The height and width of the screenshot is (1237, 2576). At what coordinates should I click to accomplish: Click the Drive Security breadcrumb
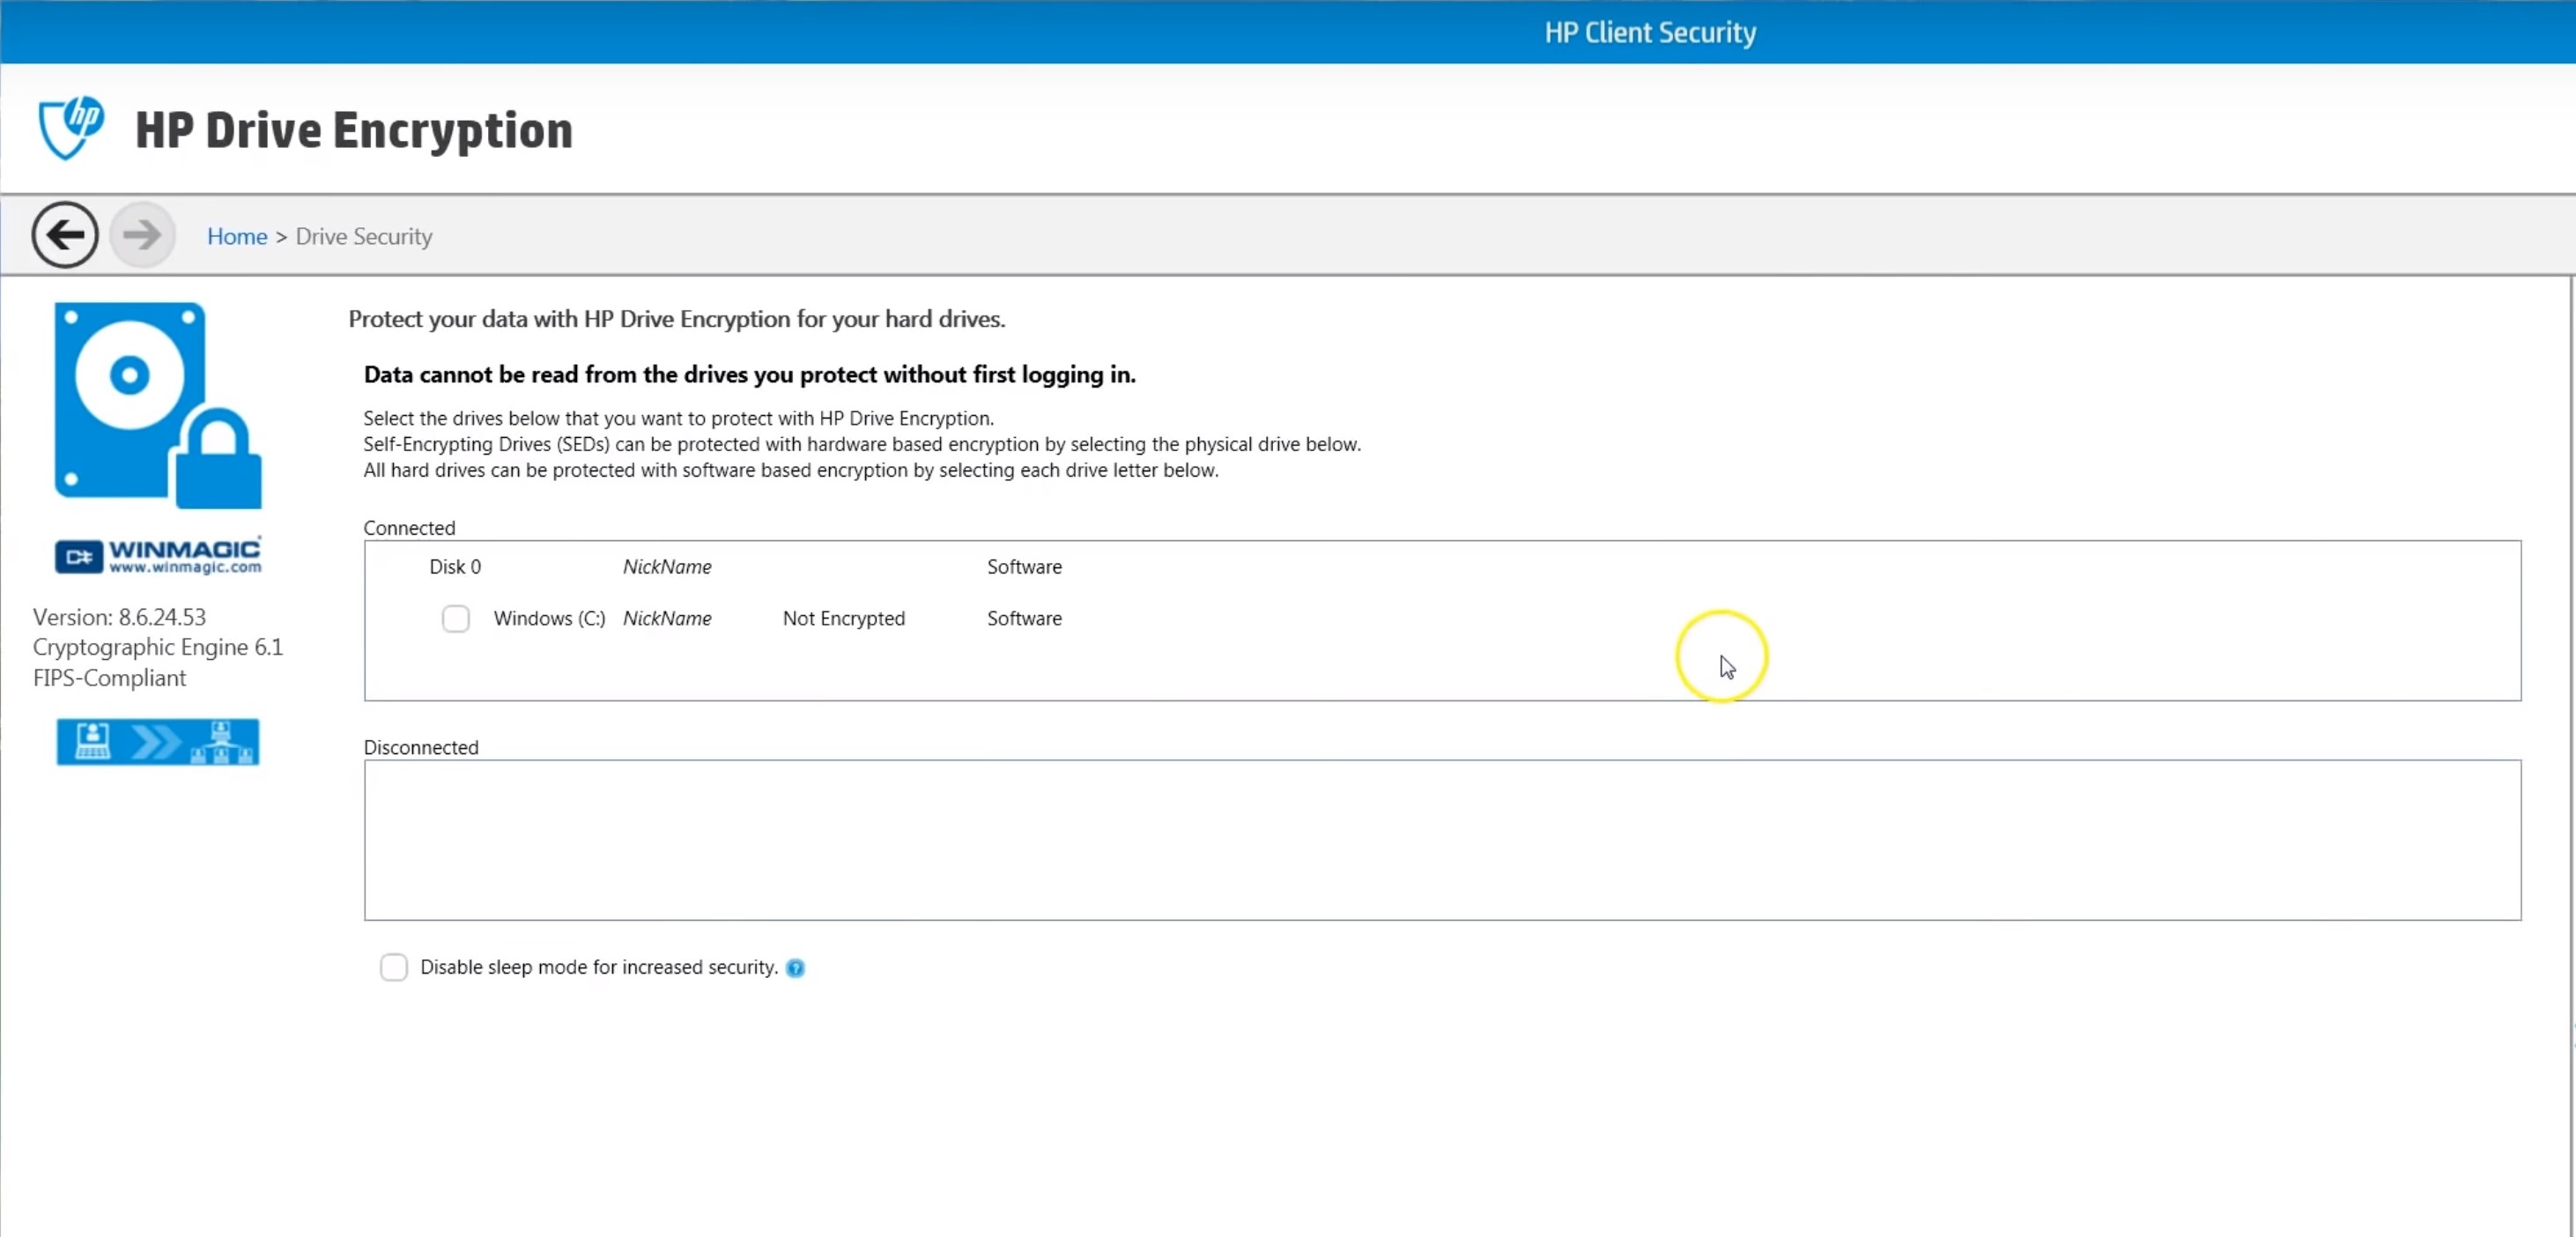[364, 237]
